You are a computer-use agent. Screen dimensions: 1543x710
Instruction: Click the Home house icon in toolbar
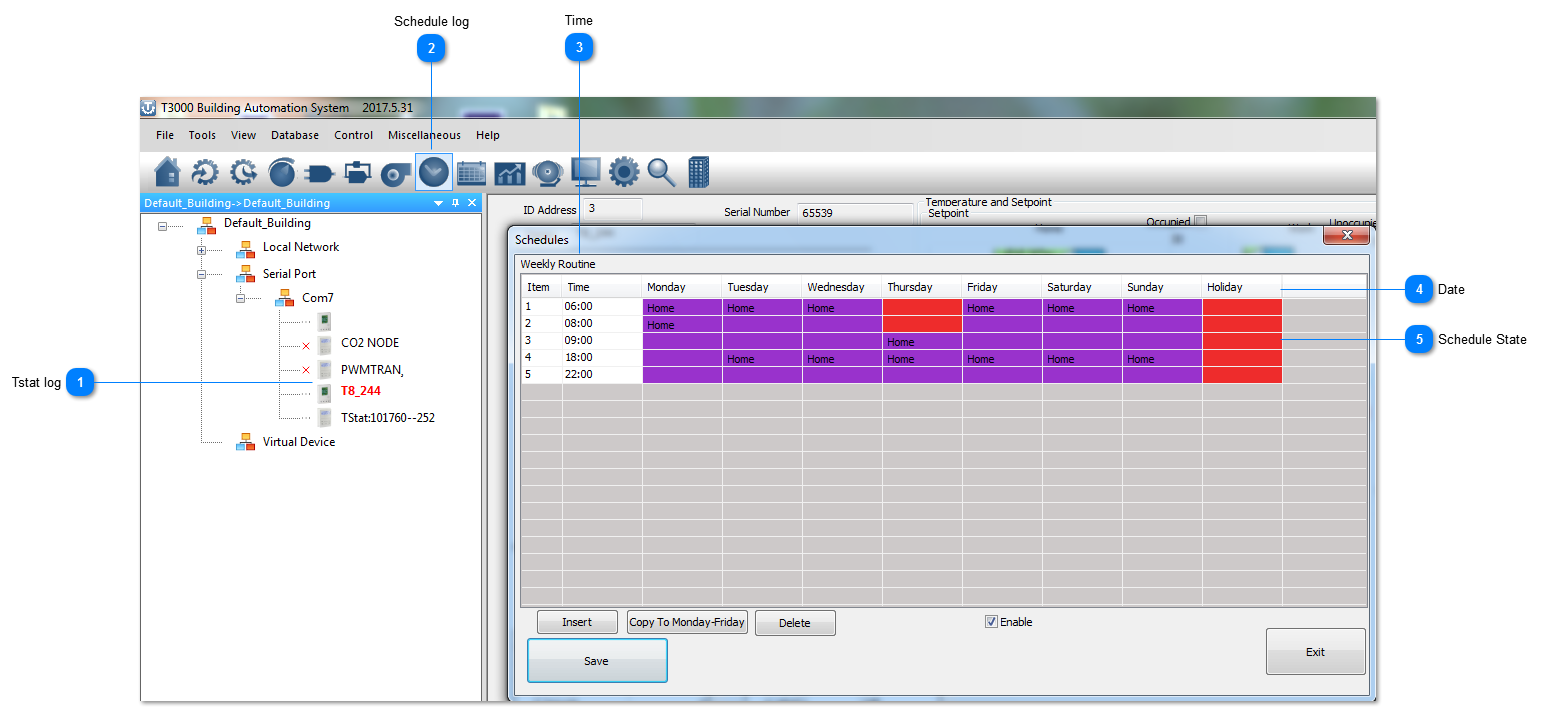pos(167,172)
